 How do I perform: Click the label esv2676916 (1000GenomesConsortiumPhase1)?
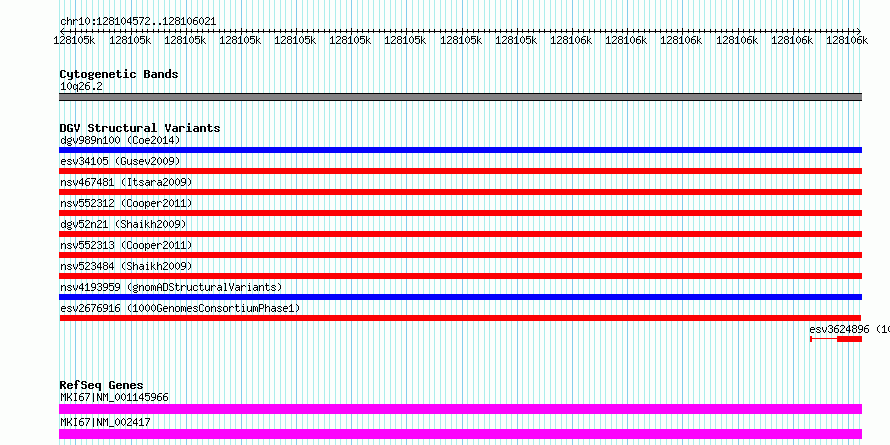point(180,308)
